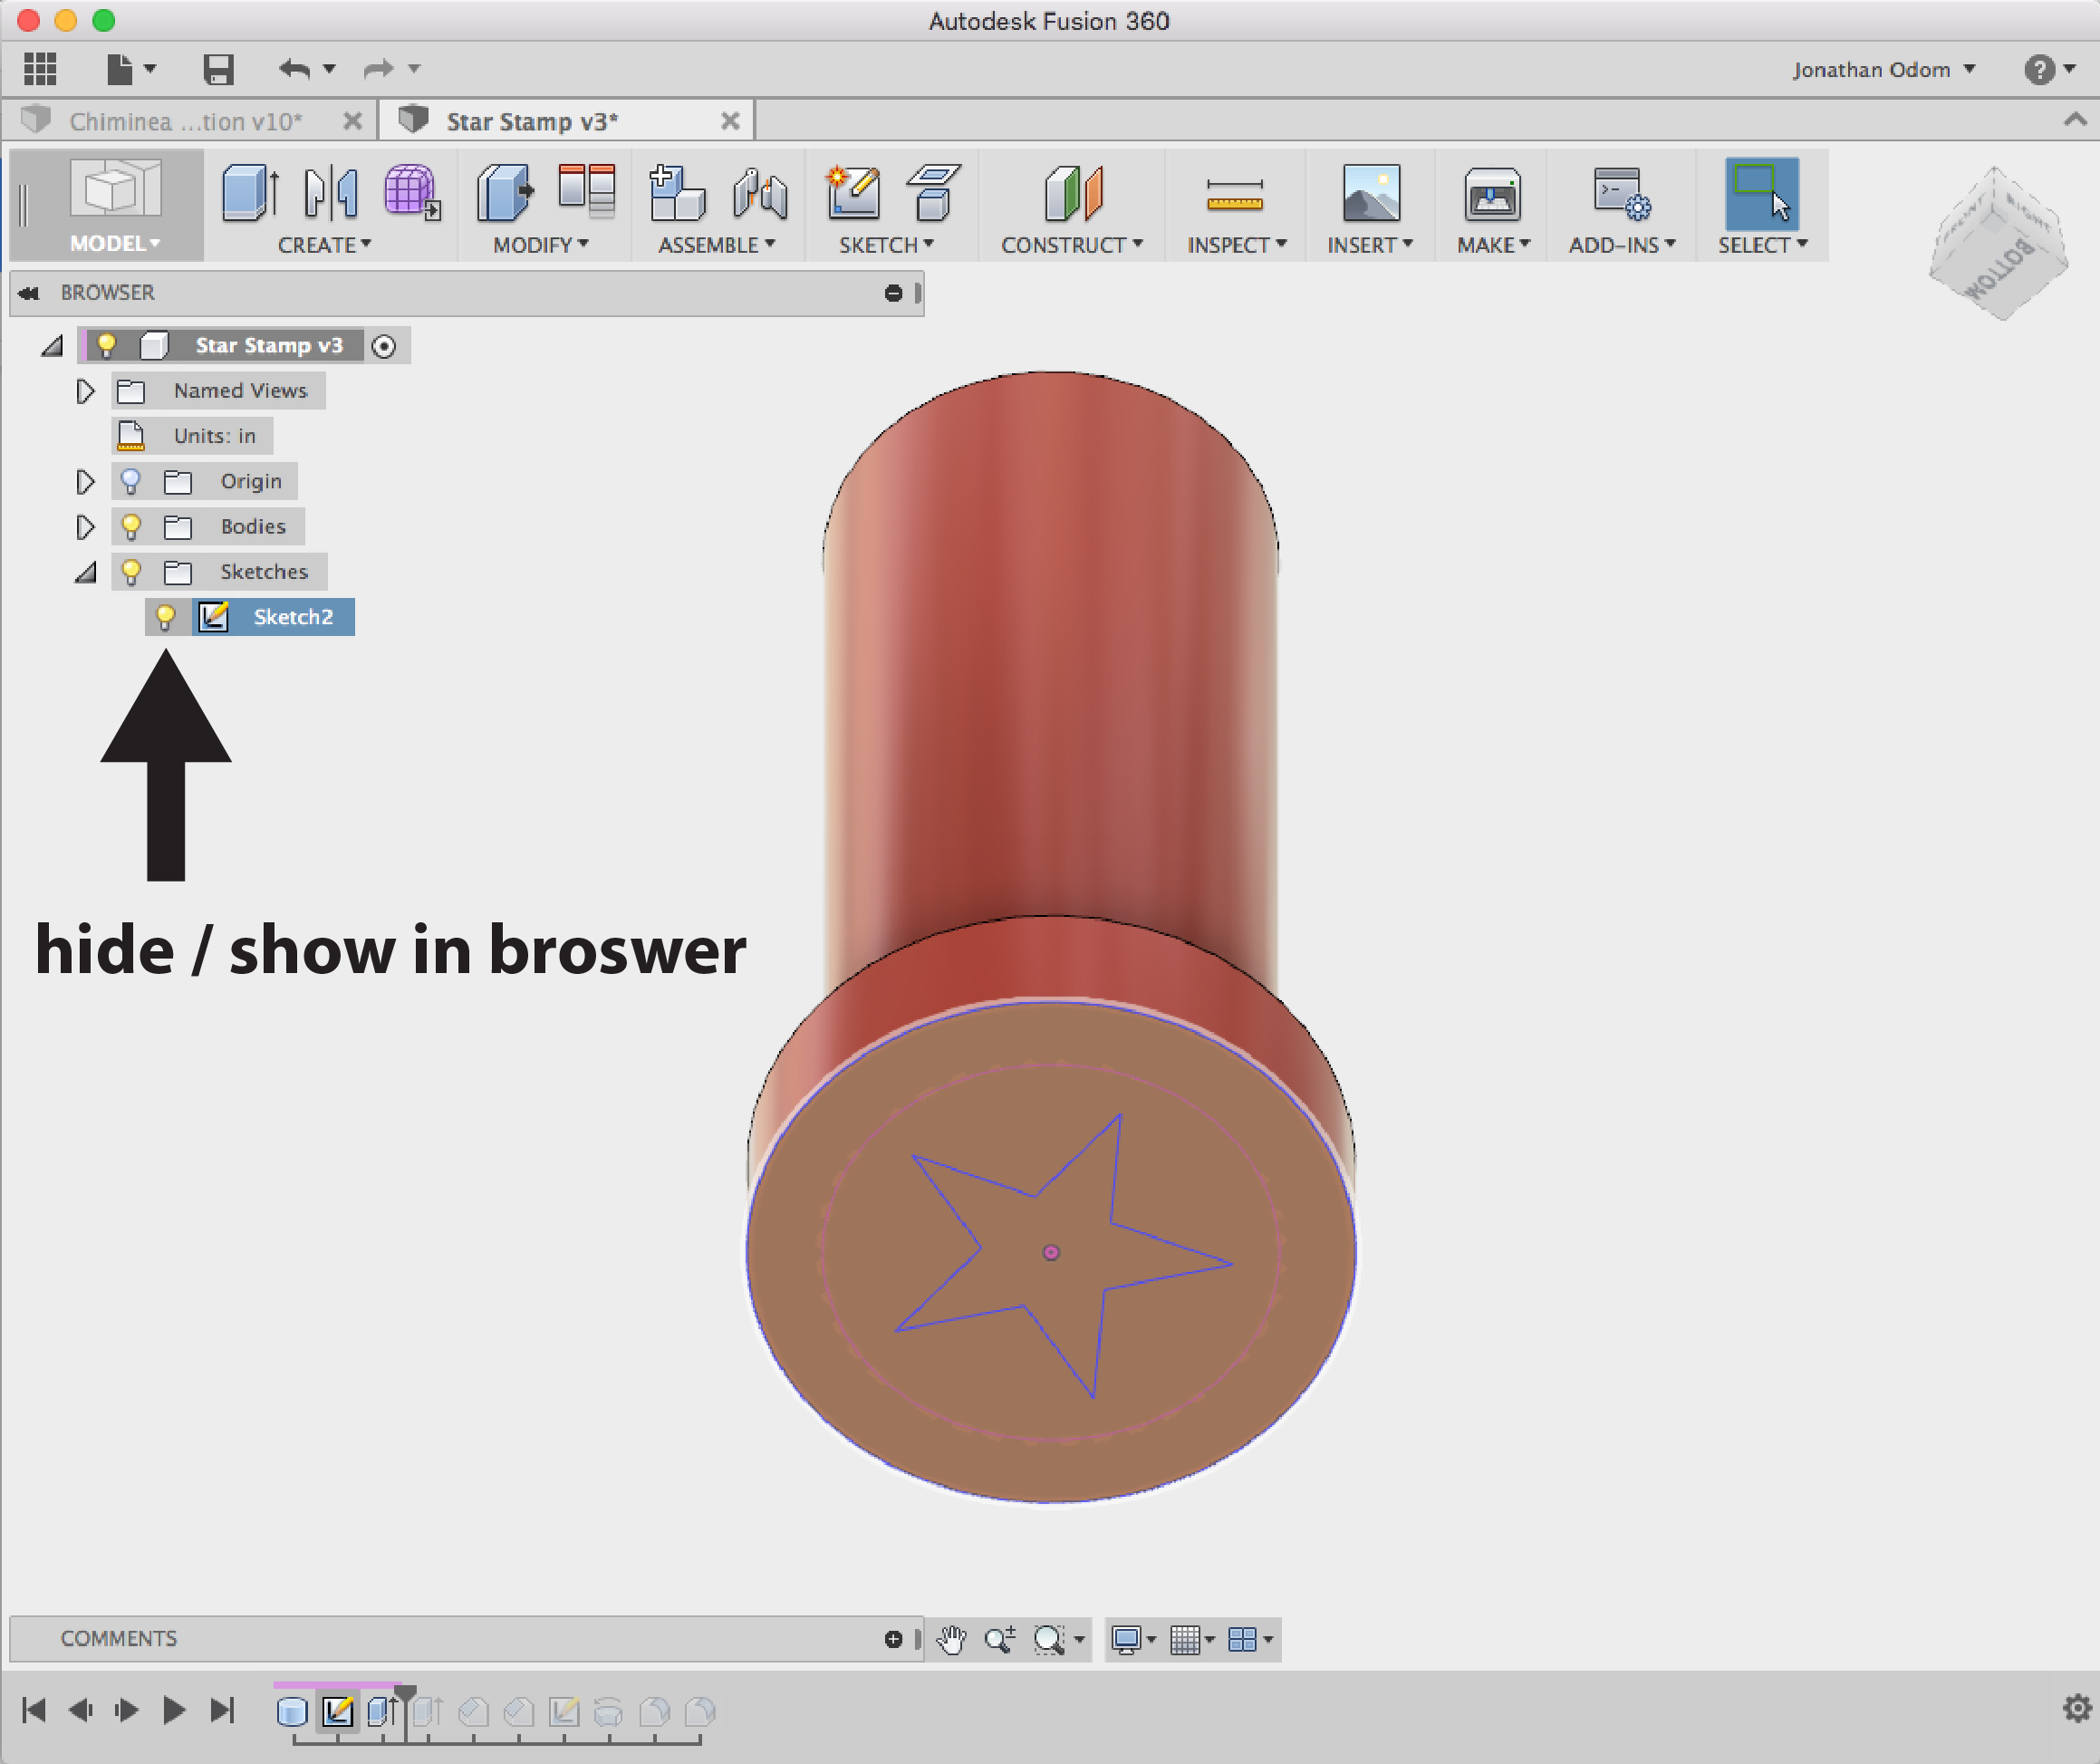Activate the Pan hand tool
The height and width of the screenshot is (1764, 2100).
[x=949, y=1639]
